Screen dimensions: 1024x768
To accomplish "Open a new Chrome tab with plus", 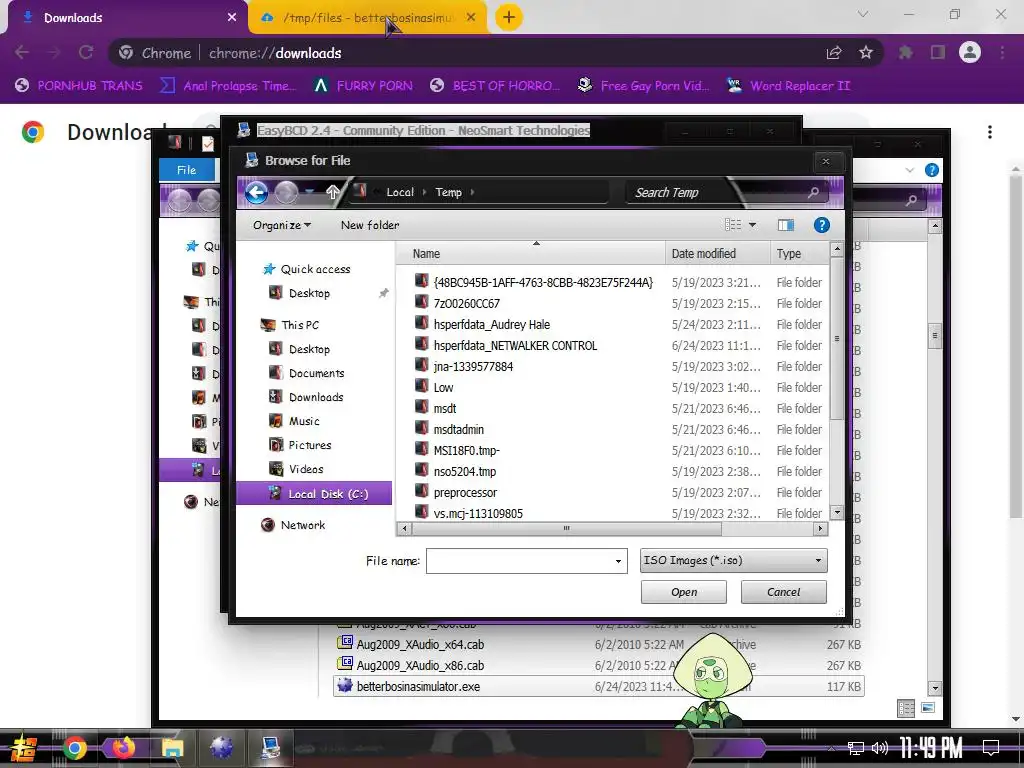I will pos(509,17).
